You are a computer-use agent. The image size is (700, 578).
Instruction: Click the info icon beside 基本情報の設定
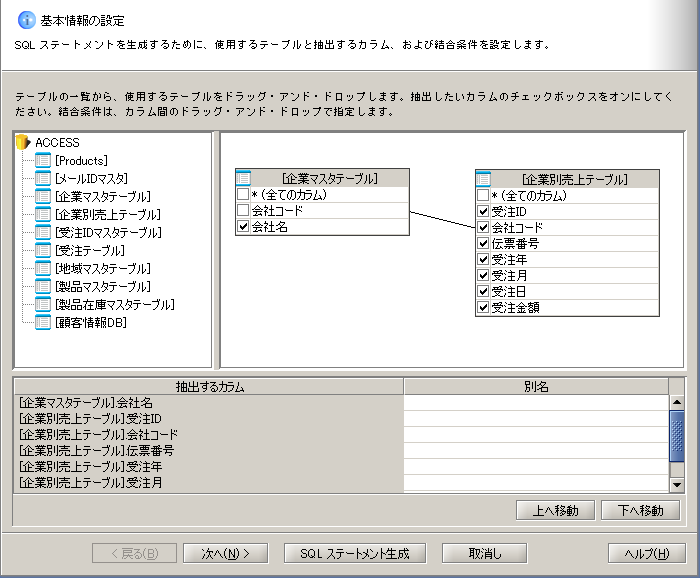click(x=27, y=21)
